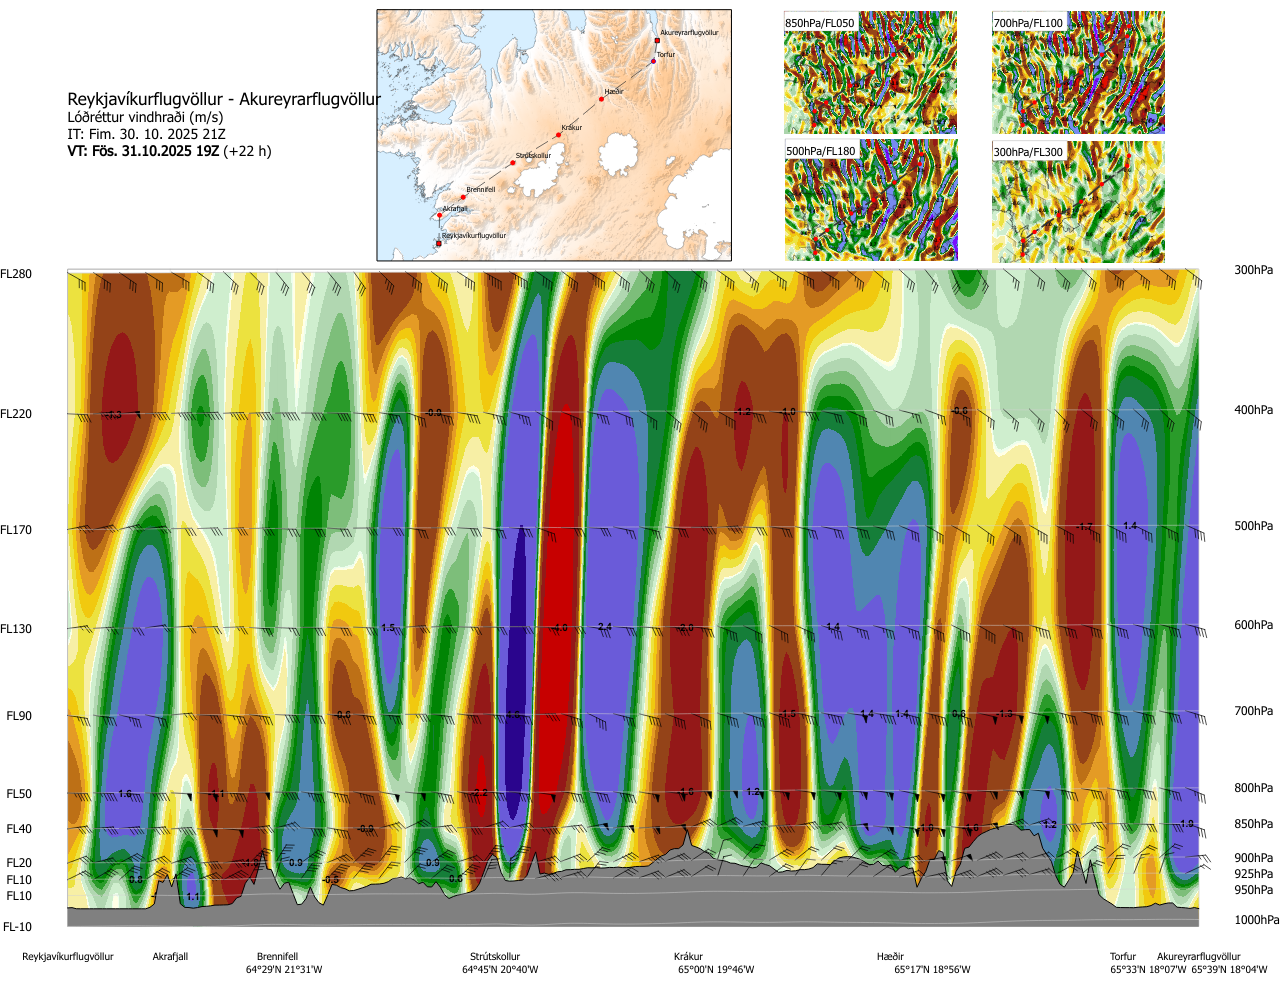1280x981 pixels.
Task: Click the Akureyrarflugvöllur marker on the route map
Action: point(657,41)
